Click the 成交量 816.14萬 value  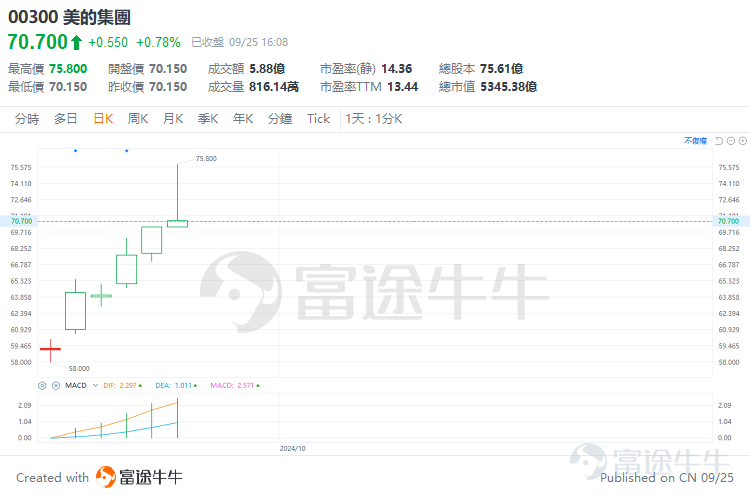tap(274, 87)
